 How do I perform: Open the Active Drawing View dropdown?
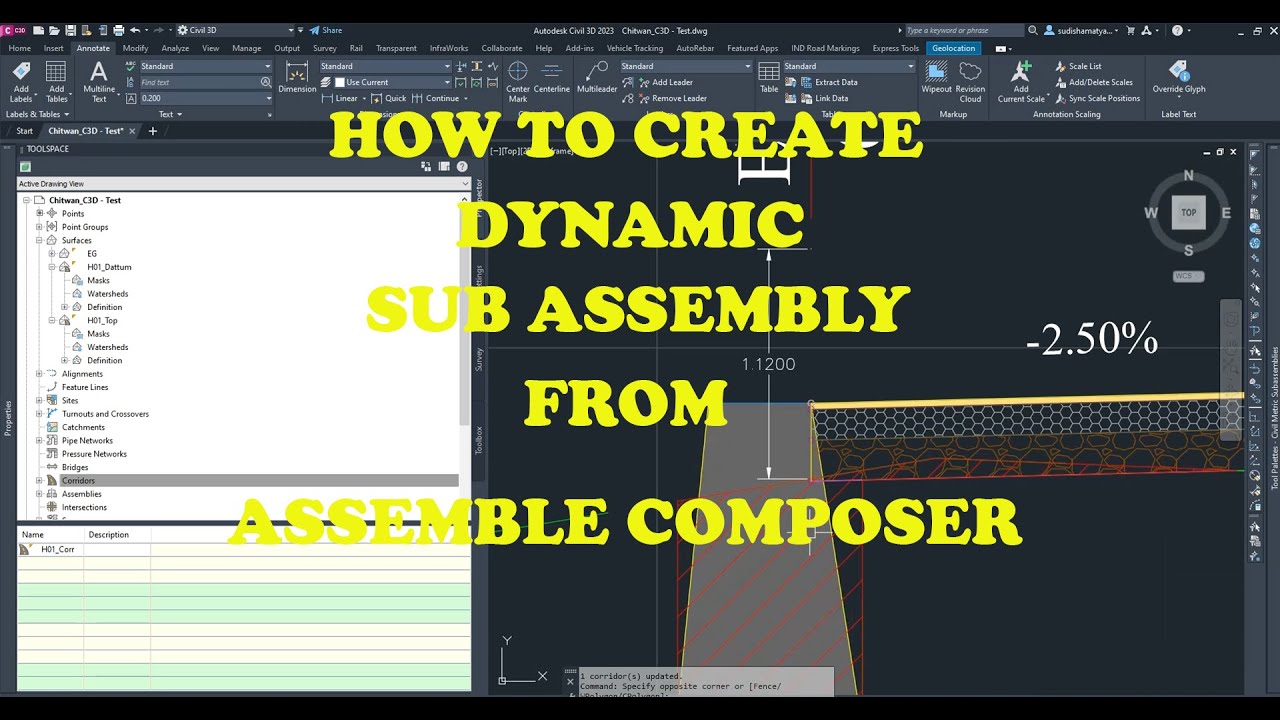click(243, 184)
